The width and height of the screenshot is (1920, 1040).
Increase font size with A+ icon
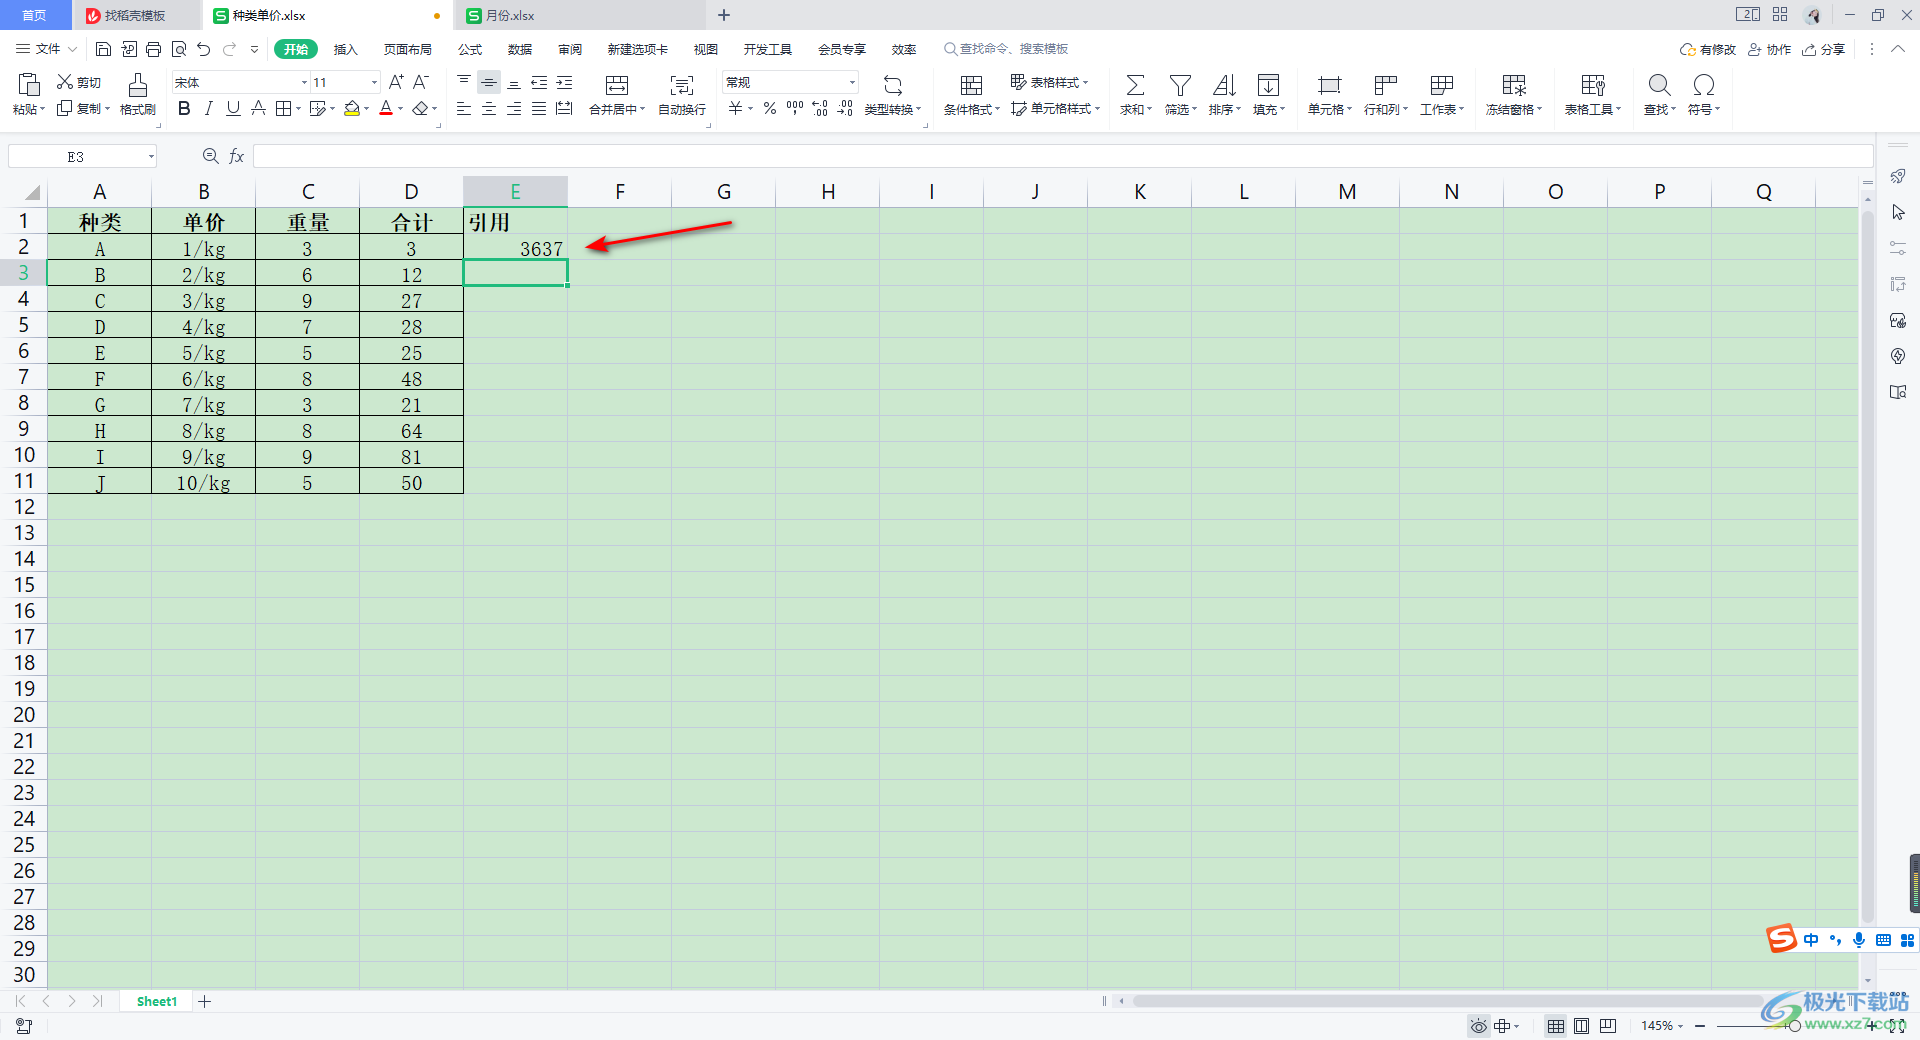pos(396,82)
